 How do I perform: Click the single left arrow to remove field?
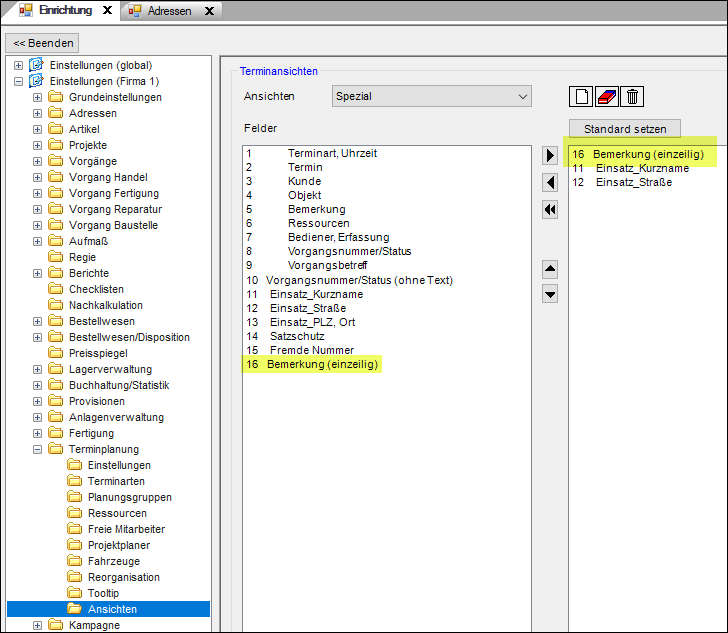point(550,182)
